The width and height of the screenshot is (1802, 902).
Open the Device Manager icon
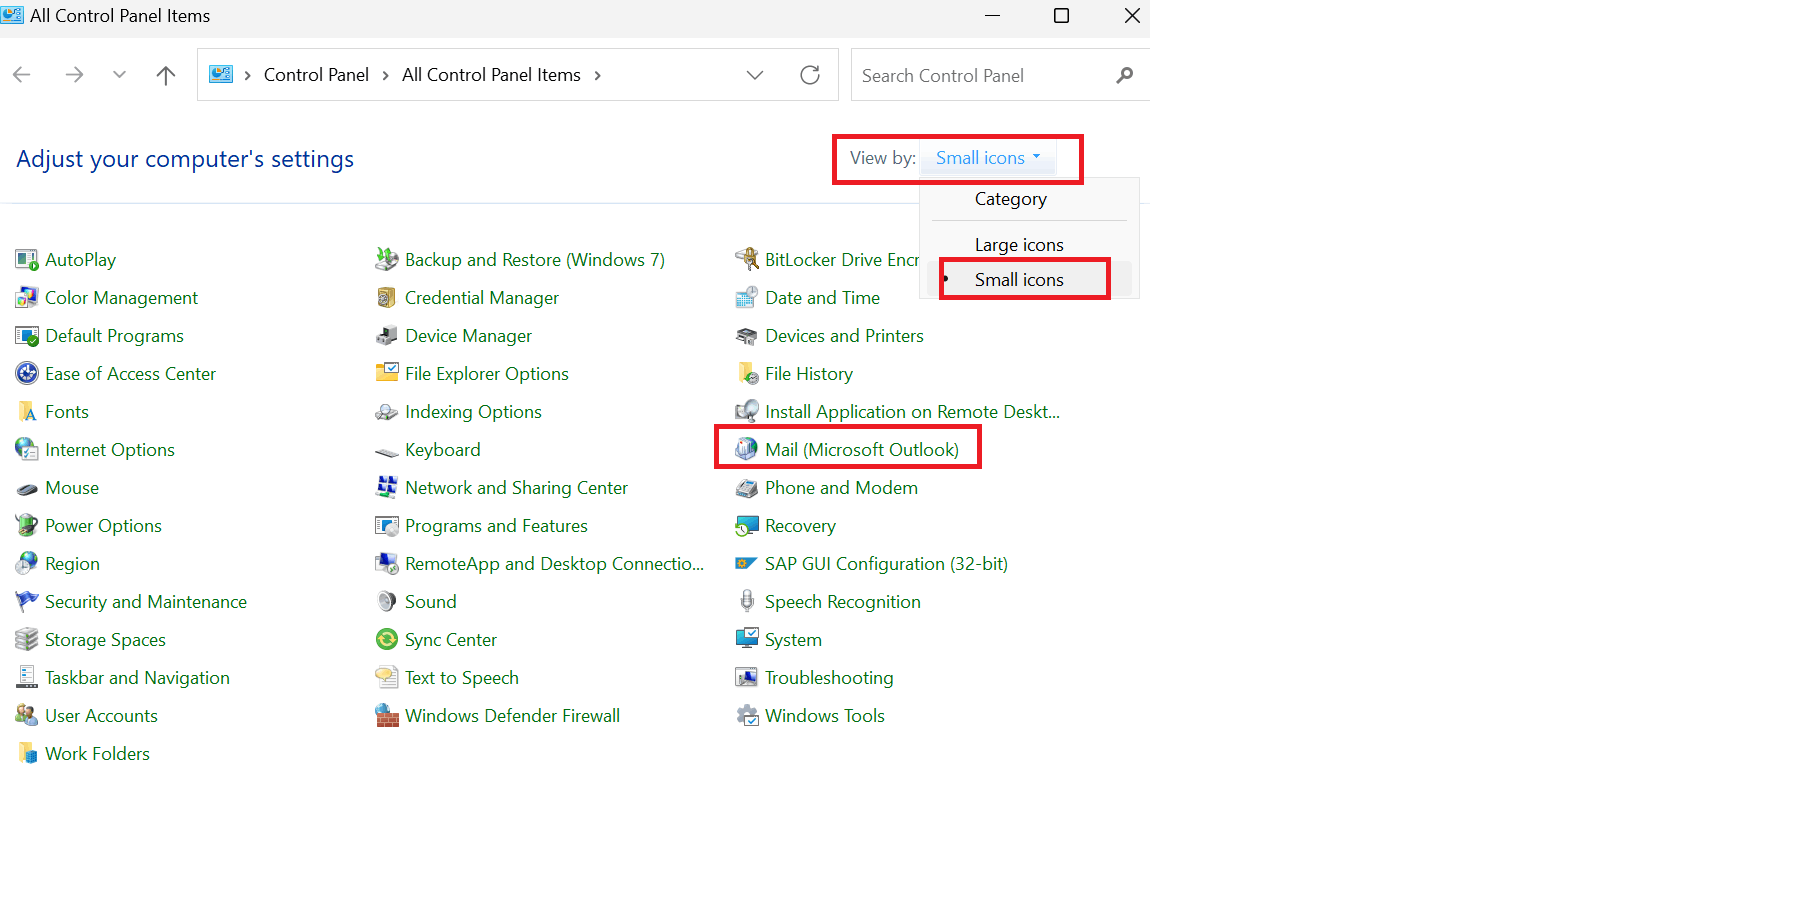click(x=468, y=335)
